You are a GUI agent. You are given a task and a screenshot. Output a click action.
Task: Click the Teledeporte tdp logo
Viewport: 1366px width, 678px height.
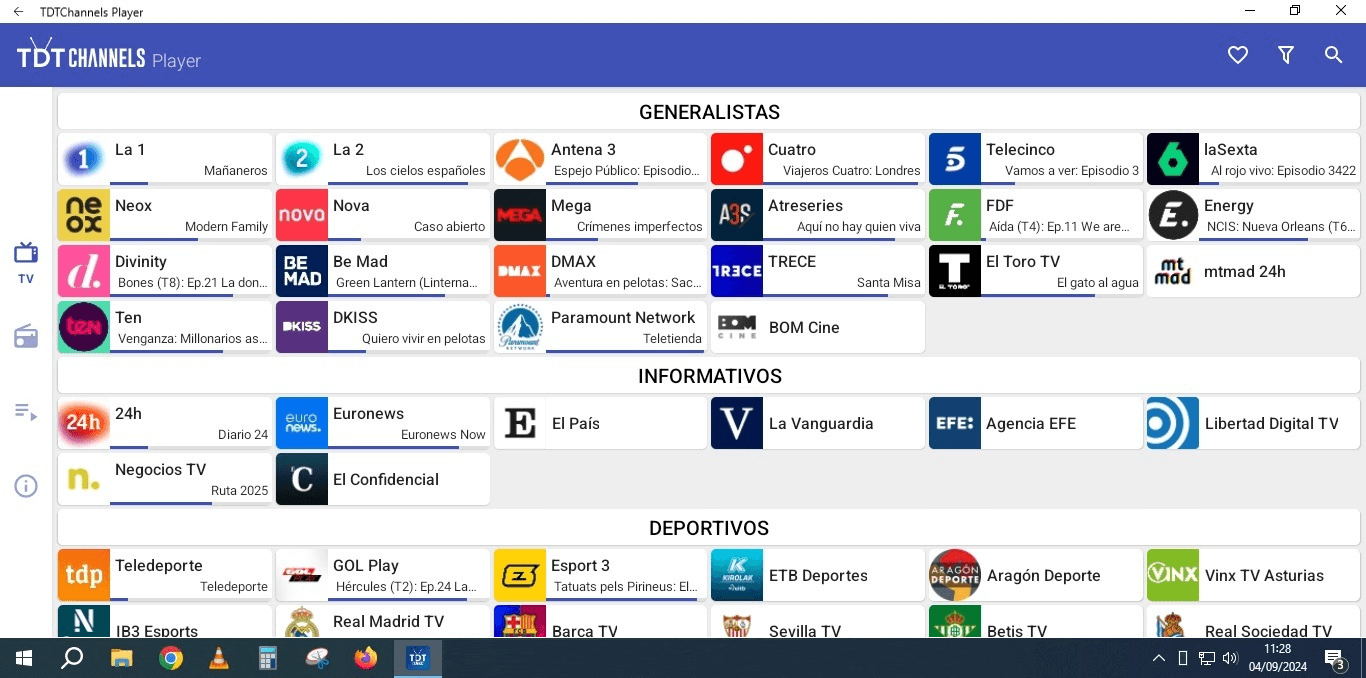(x=84, y=575)
